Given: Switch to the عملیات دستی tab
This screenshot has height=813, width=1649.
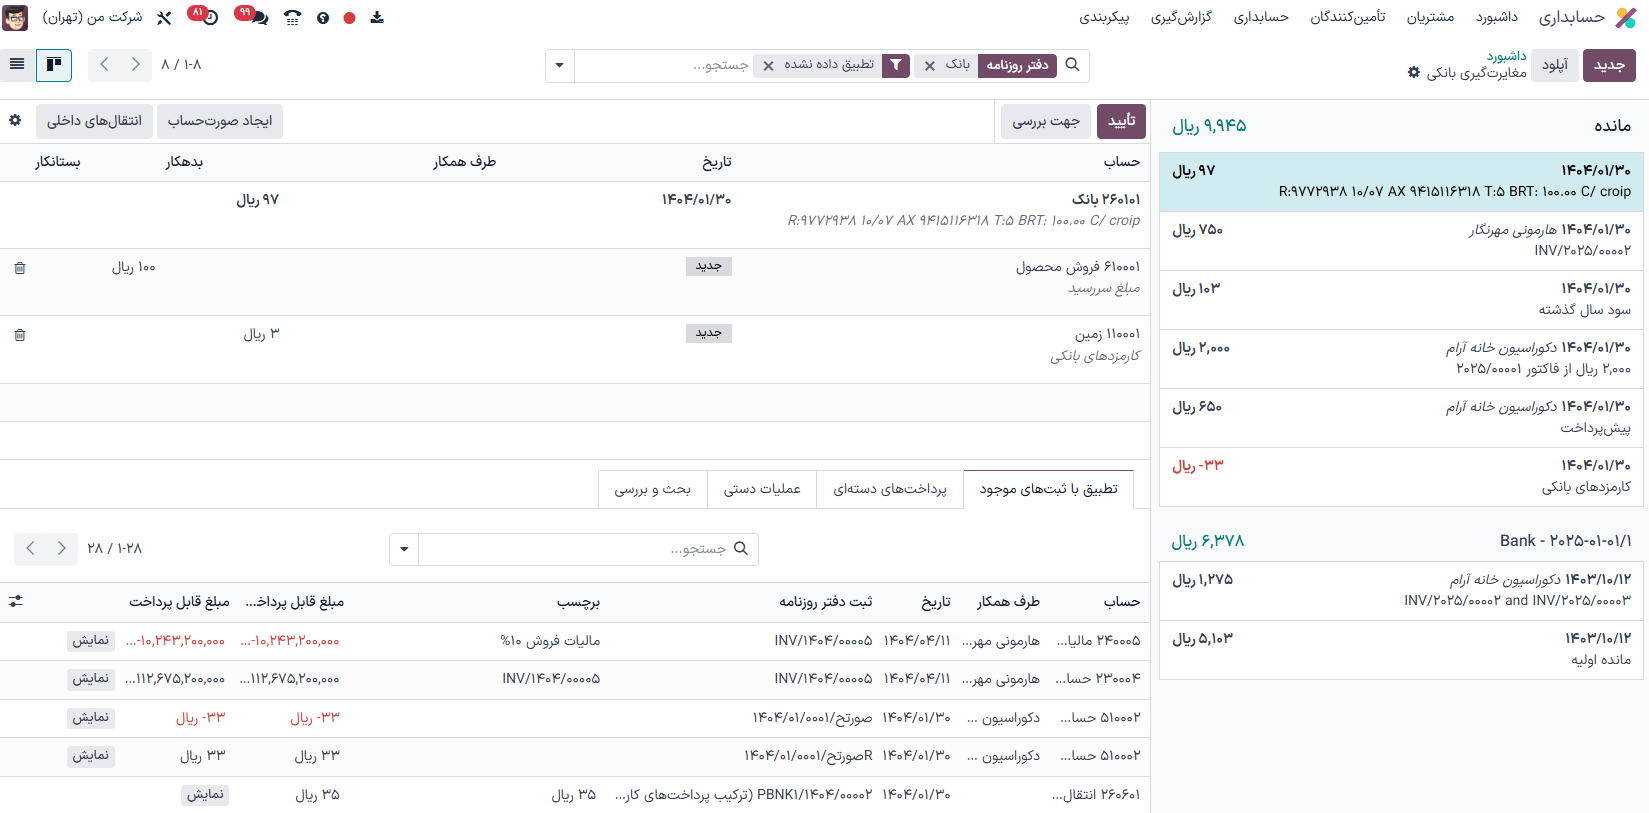Looking at the screenshot, I should 762,489.
